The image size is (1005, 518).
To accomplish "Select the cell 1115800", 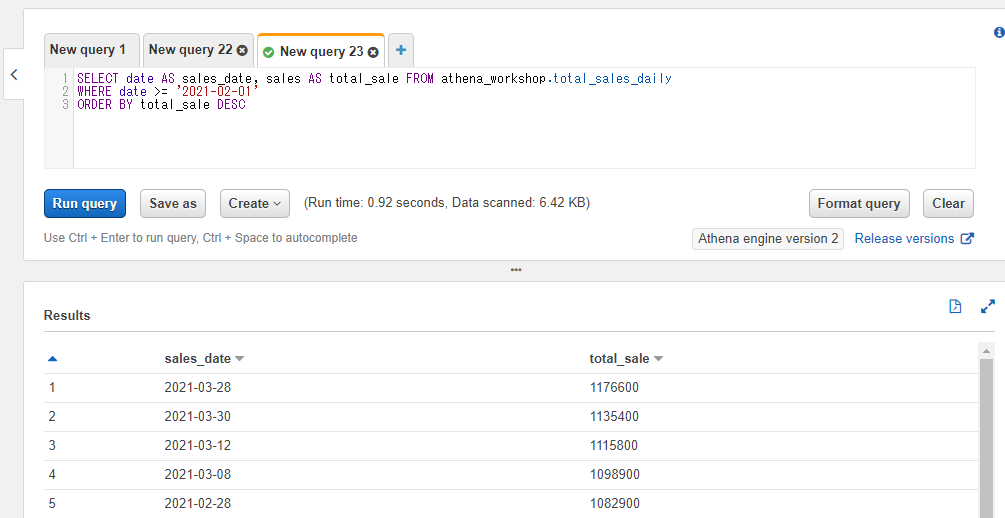I will pyautogui.click(x=613, y=446).
